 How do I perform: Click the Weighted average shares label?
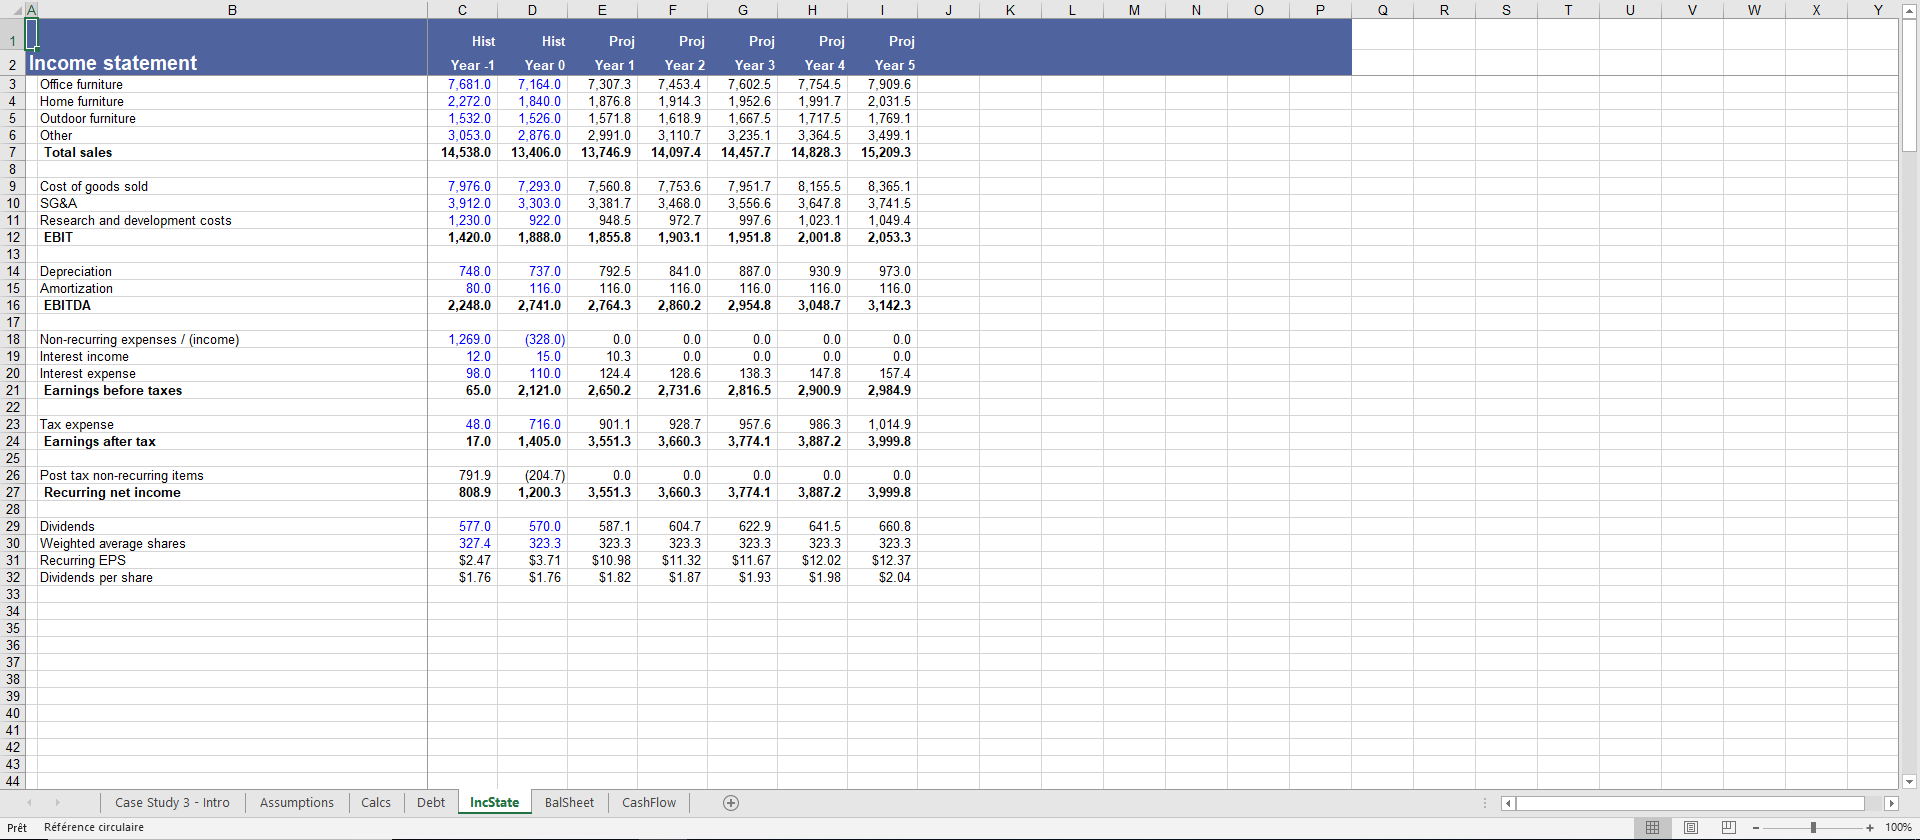coord(112,544)
